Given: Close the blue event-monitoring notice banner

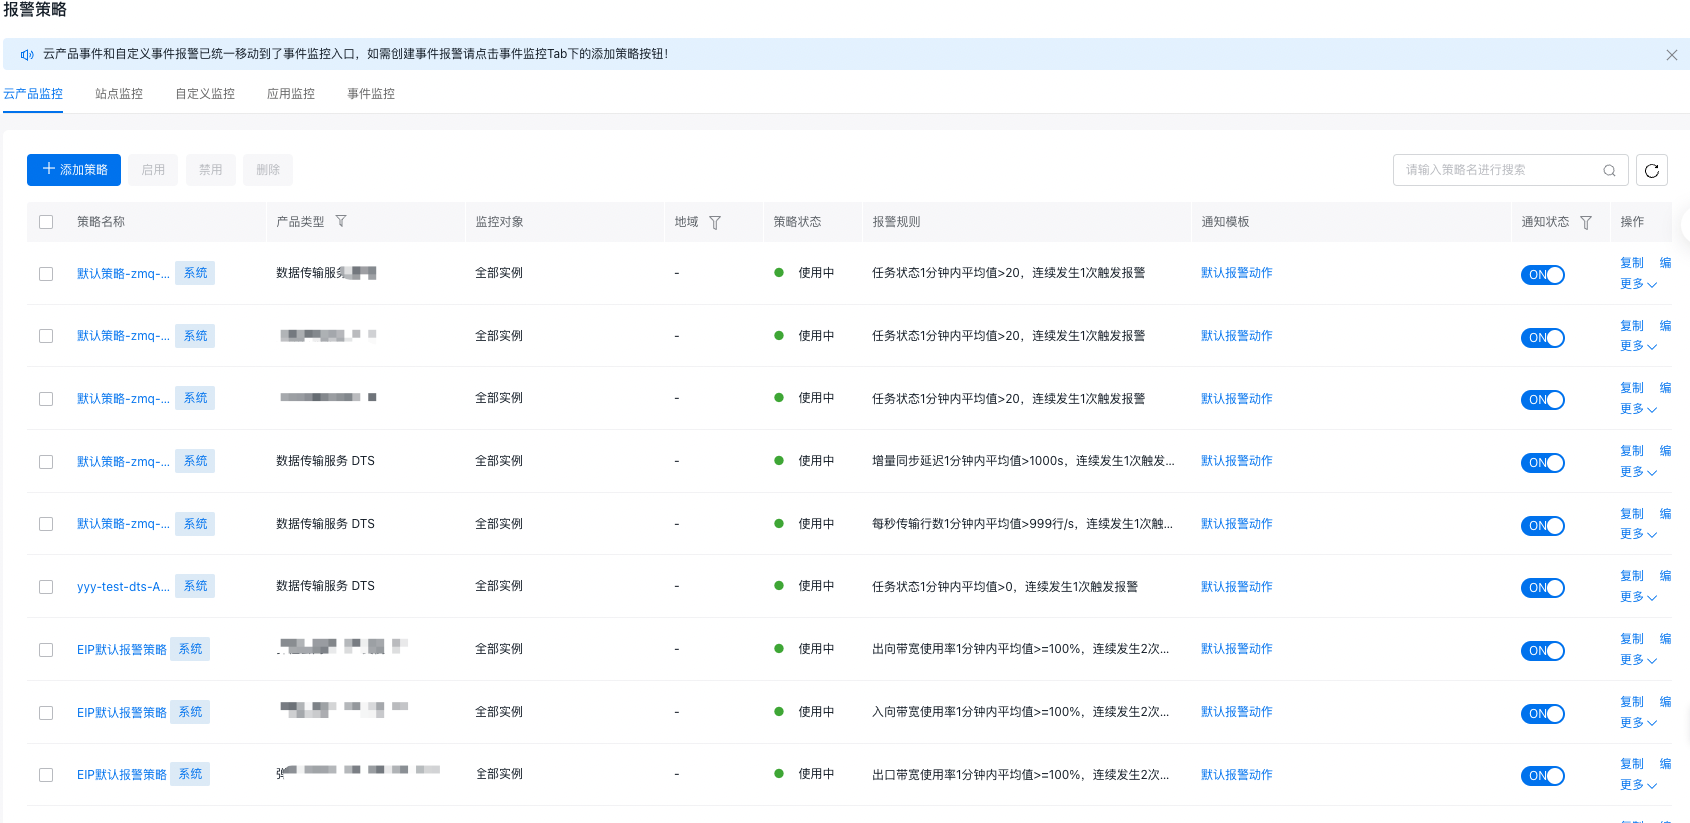Looking at the screenshot, I should click(x=1672, y=55).
